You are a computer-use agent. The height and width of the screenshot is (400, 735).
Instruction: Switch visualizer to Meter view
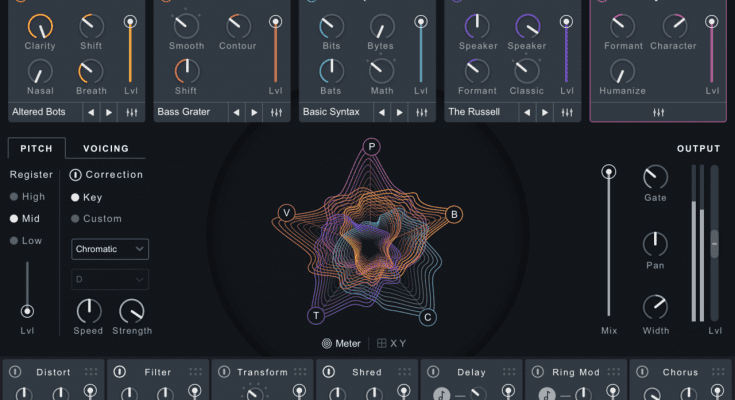(341, 344)
